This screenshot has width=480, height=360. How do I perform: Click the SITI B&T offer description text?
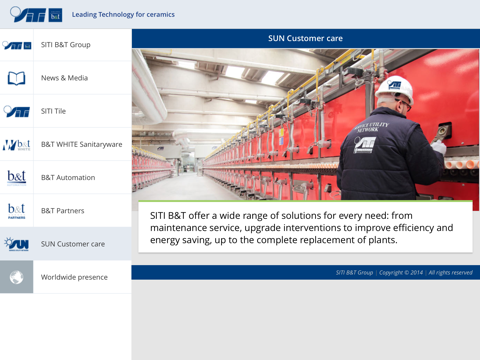point(301,228)
